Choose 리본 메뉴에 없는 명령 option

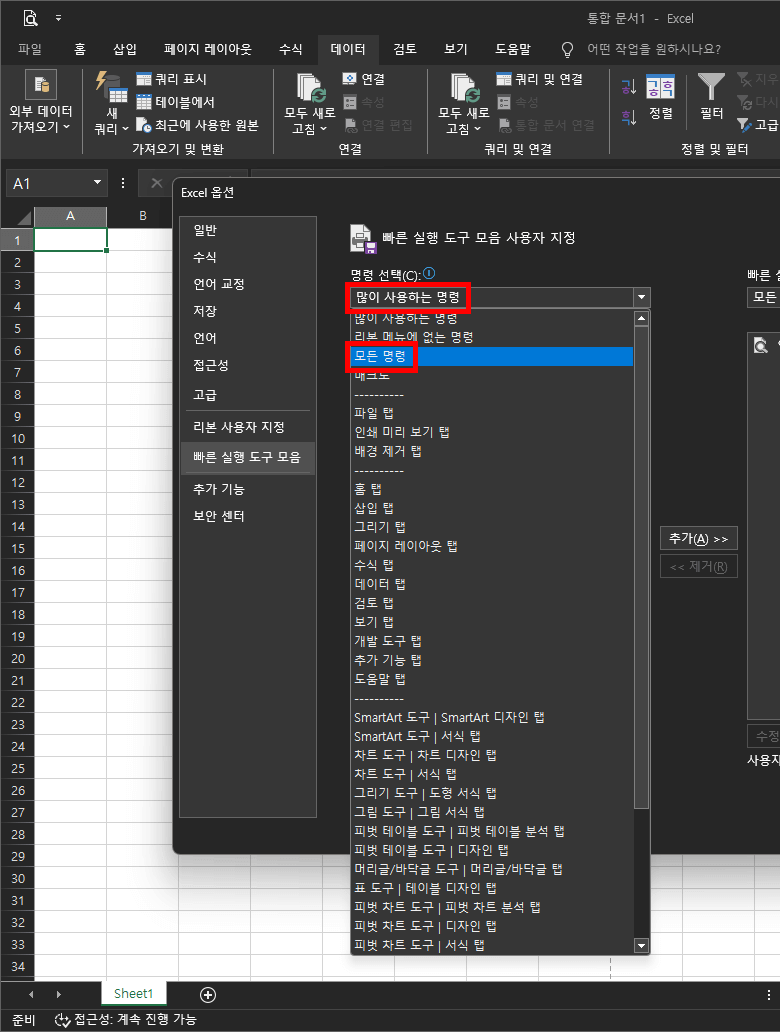coord(492,337)
